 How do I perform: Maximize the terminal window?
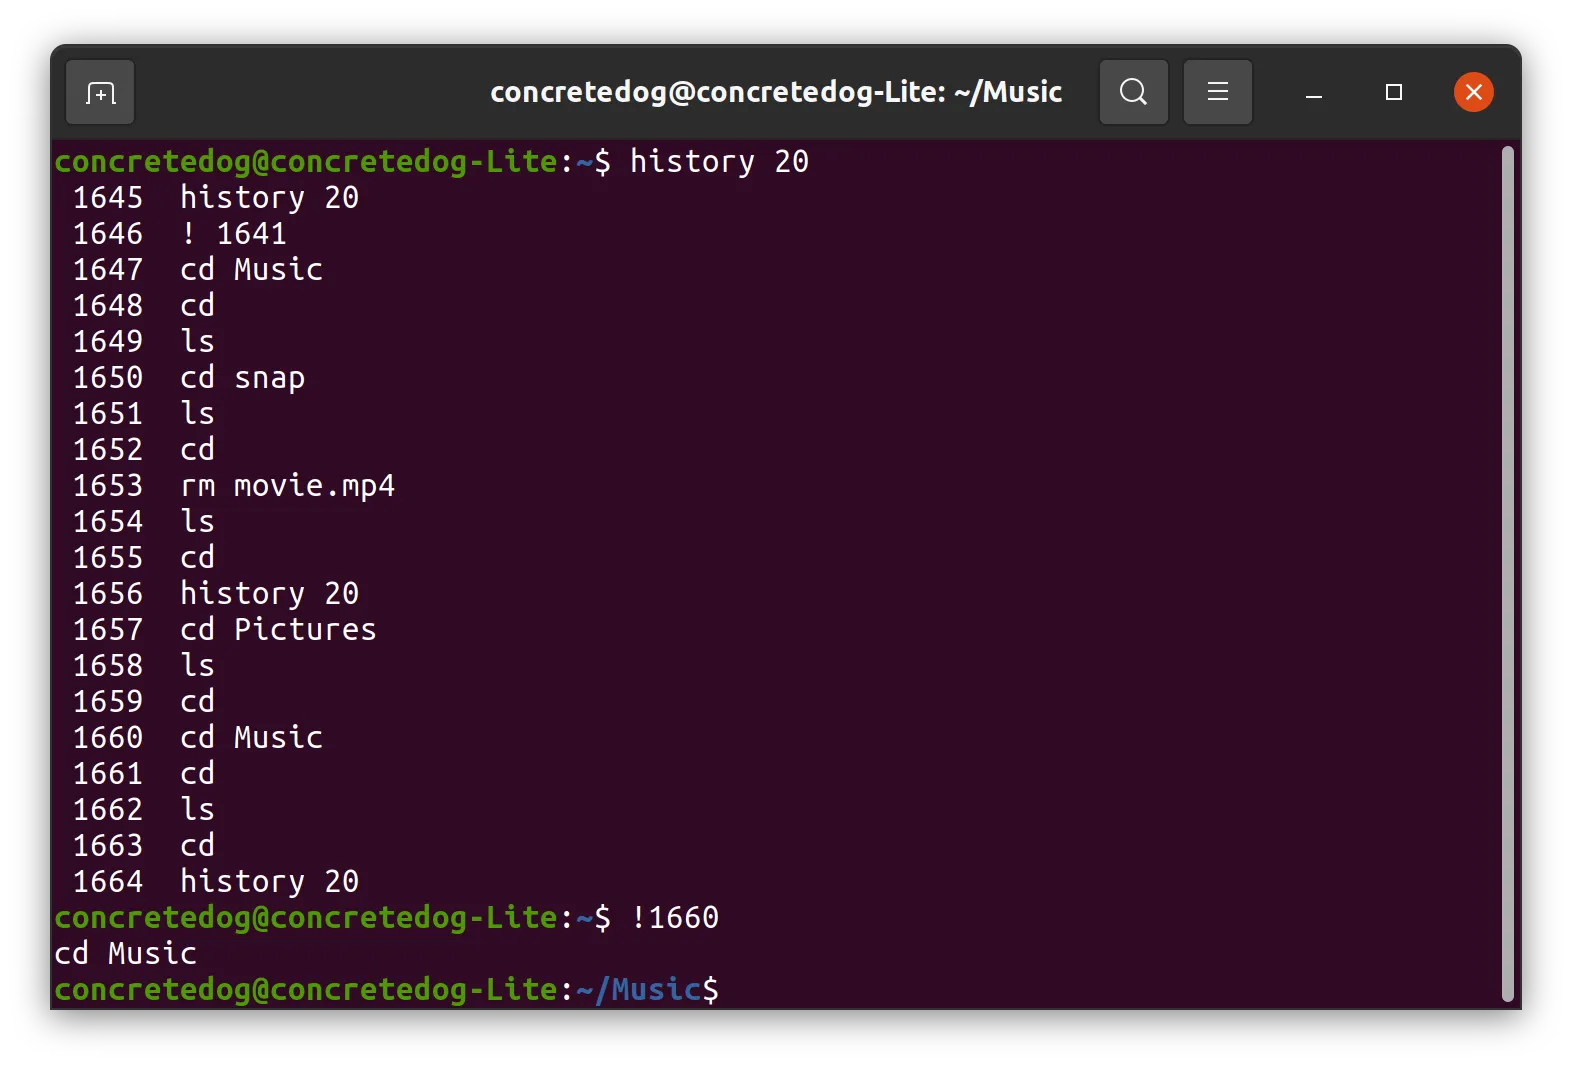point(1393,93)
